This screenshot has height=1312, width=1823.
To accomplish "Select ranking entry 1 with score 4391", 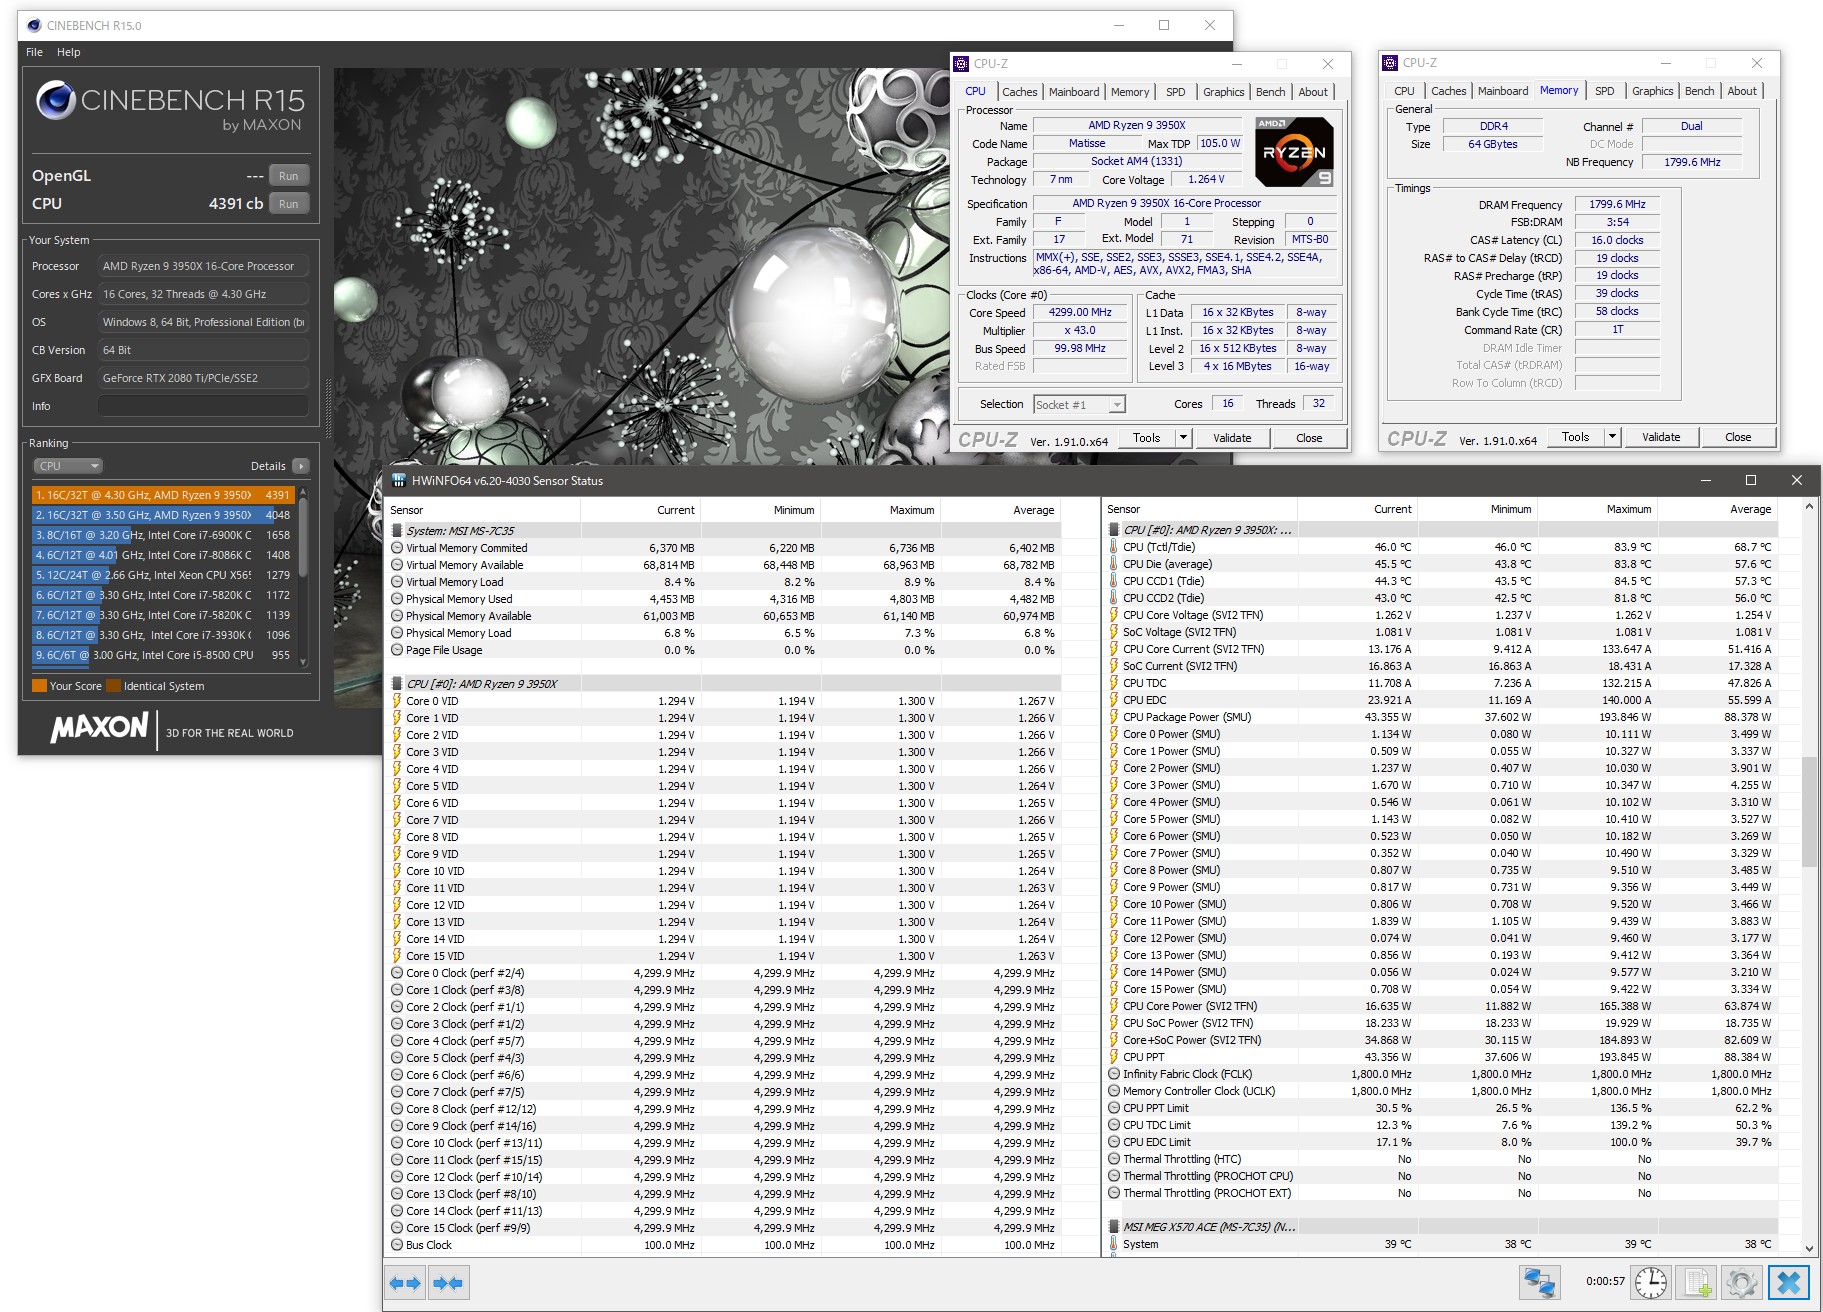I will [163, 495].
